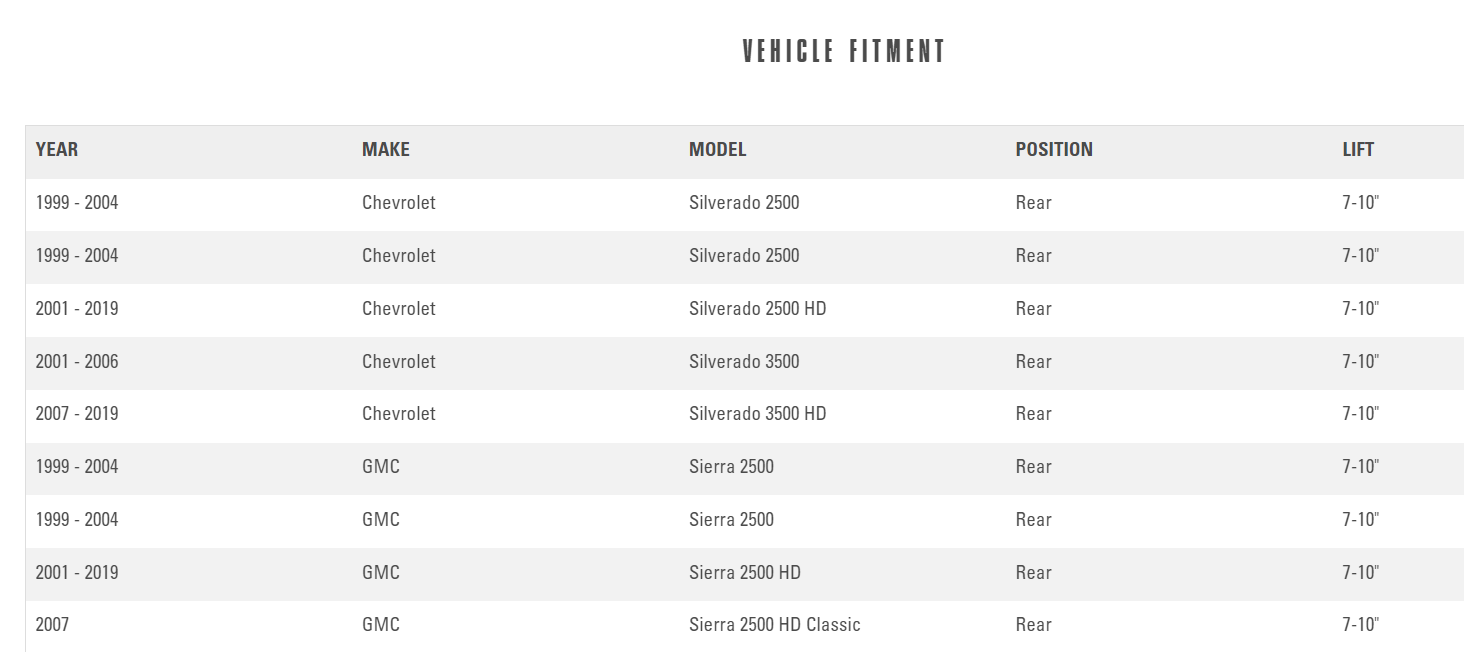Click the Vehicle Fitment heading
The height and width of the screenshot is (652, 1464).
pyautogui.click(x=844, y=52)
